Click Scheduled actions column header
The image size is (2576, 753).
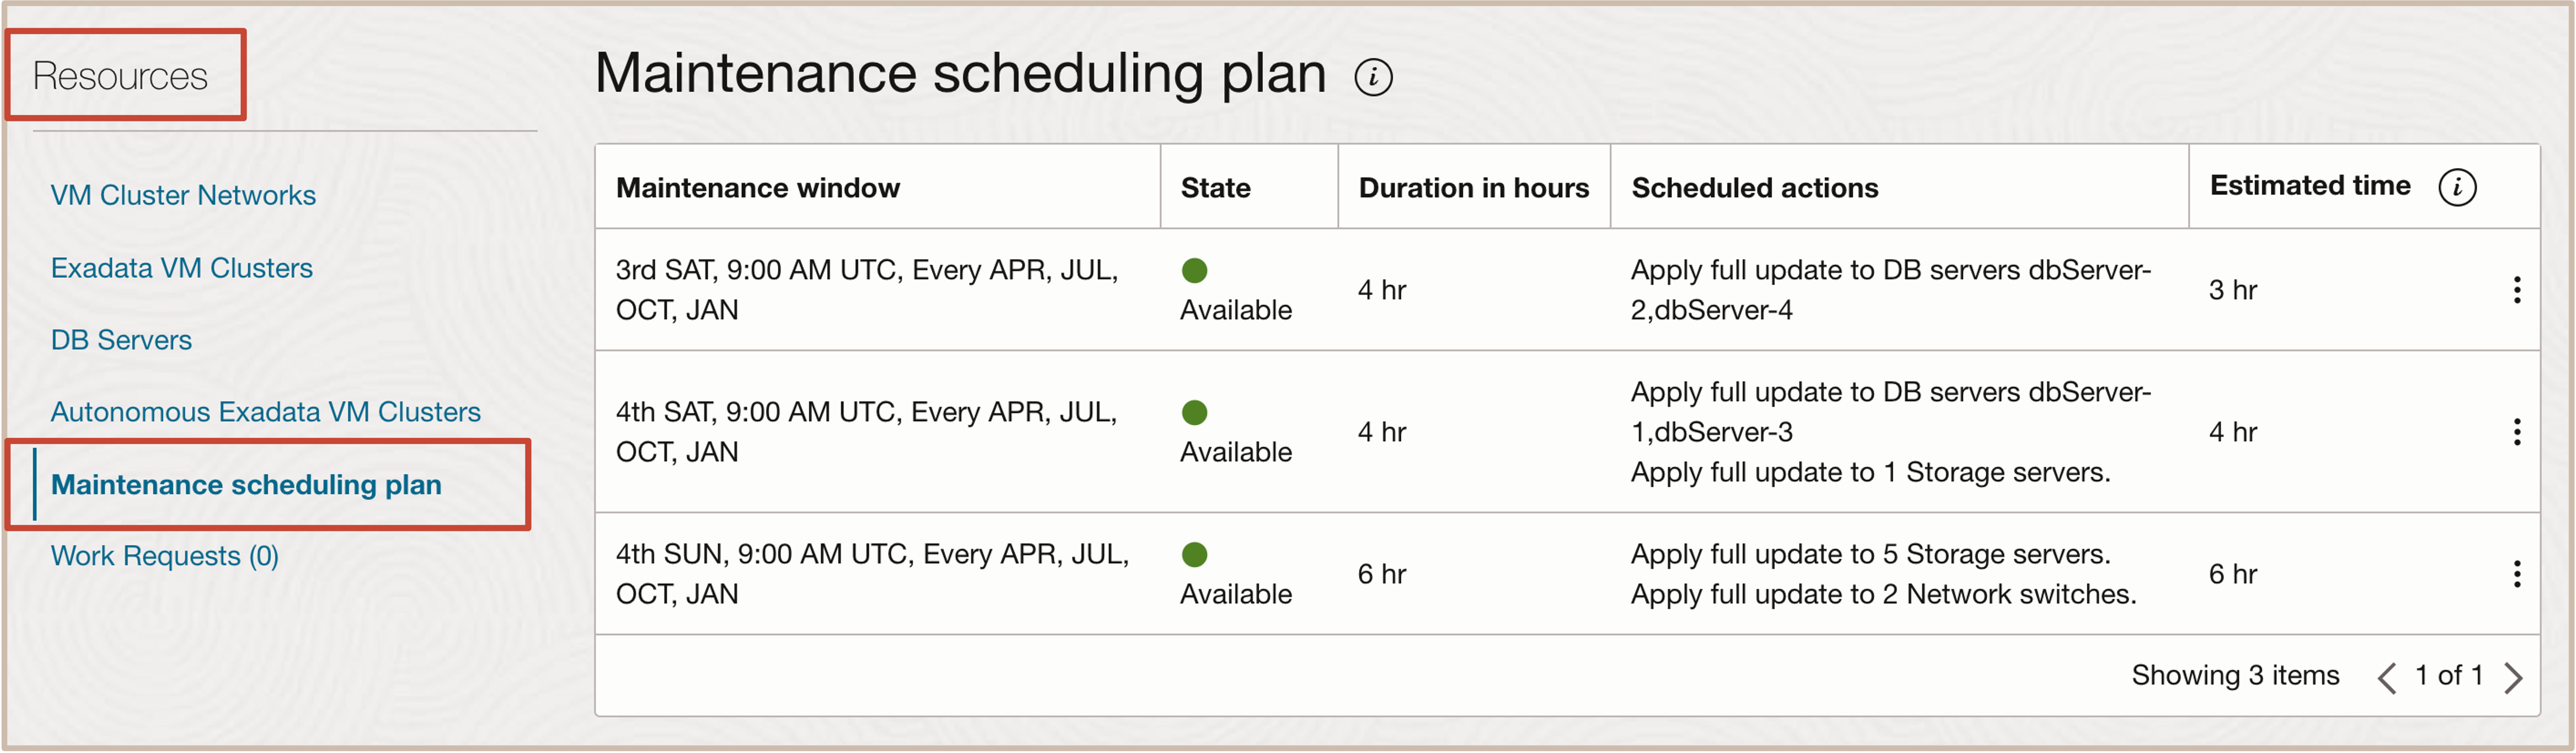coord(1754,188)
